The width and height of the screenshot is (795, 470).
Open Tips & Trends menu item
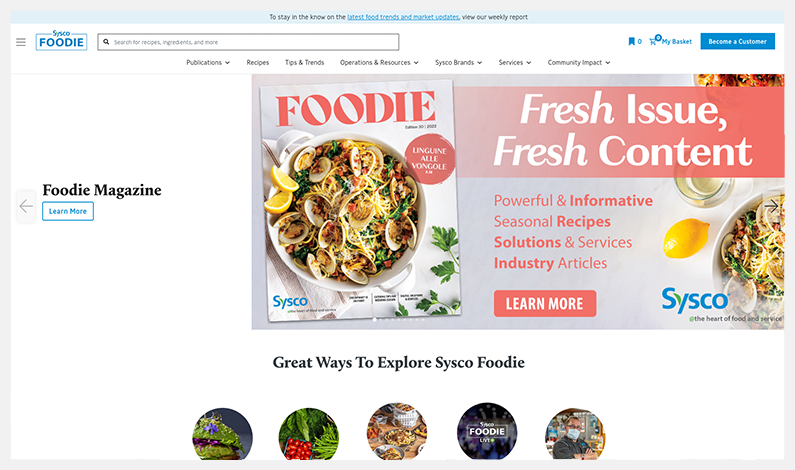pyautogui.click(x=304, y=63)
